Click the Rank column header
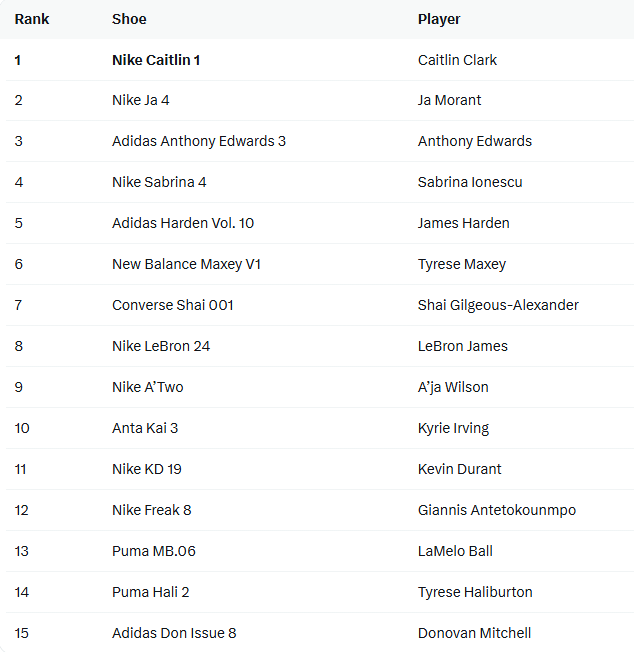Image resolution: width=634 pixels, height=652 pixels. tap(32, 19)
